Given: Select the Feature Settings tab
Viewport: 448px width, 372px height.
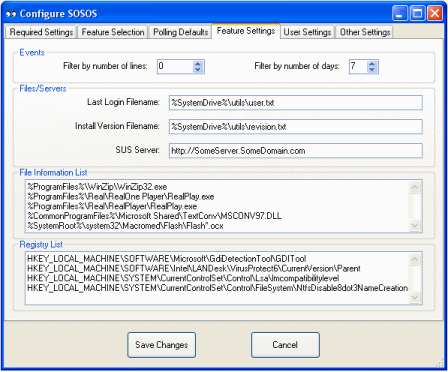Looking at the screenshot, I should tap(246, 31).
